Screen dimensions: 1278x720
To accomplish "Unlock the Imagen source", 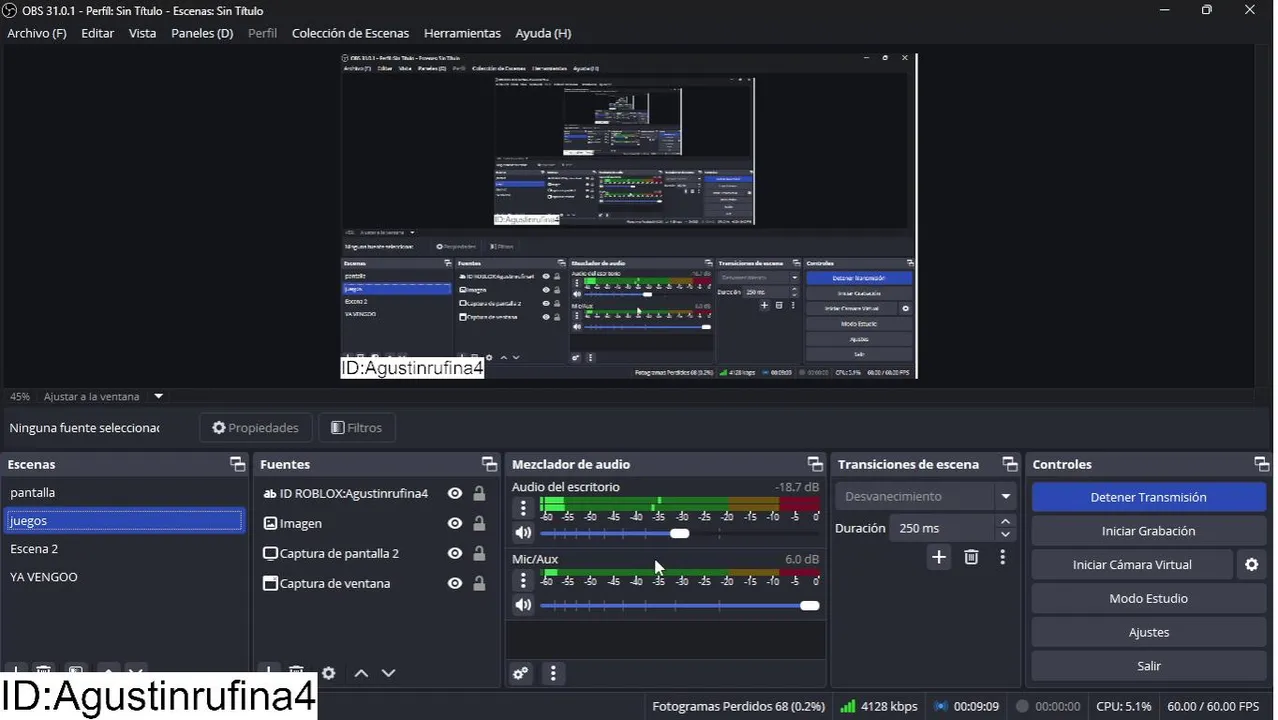I will point(479,523).
